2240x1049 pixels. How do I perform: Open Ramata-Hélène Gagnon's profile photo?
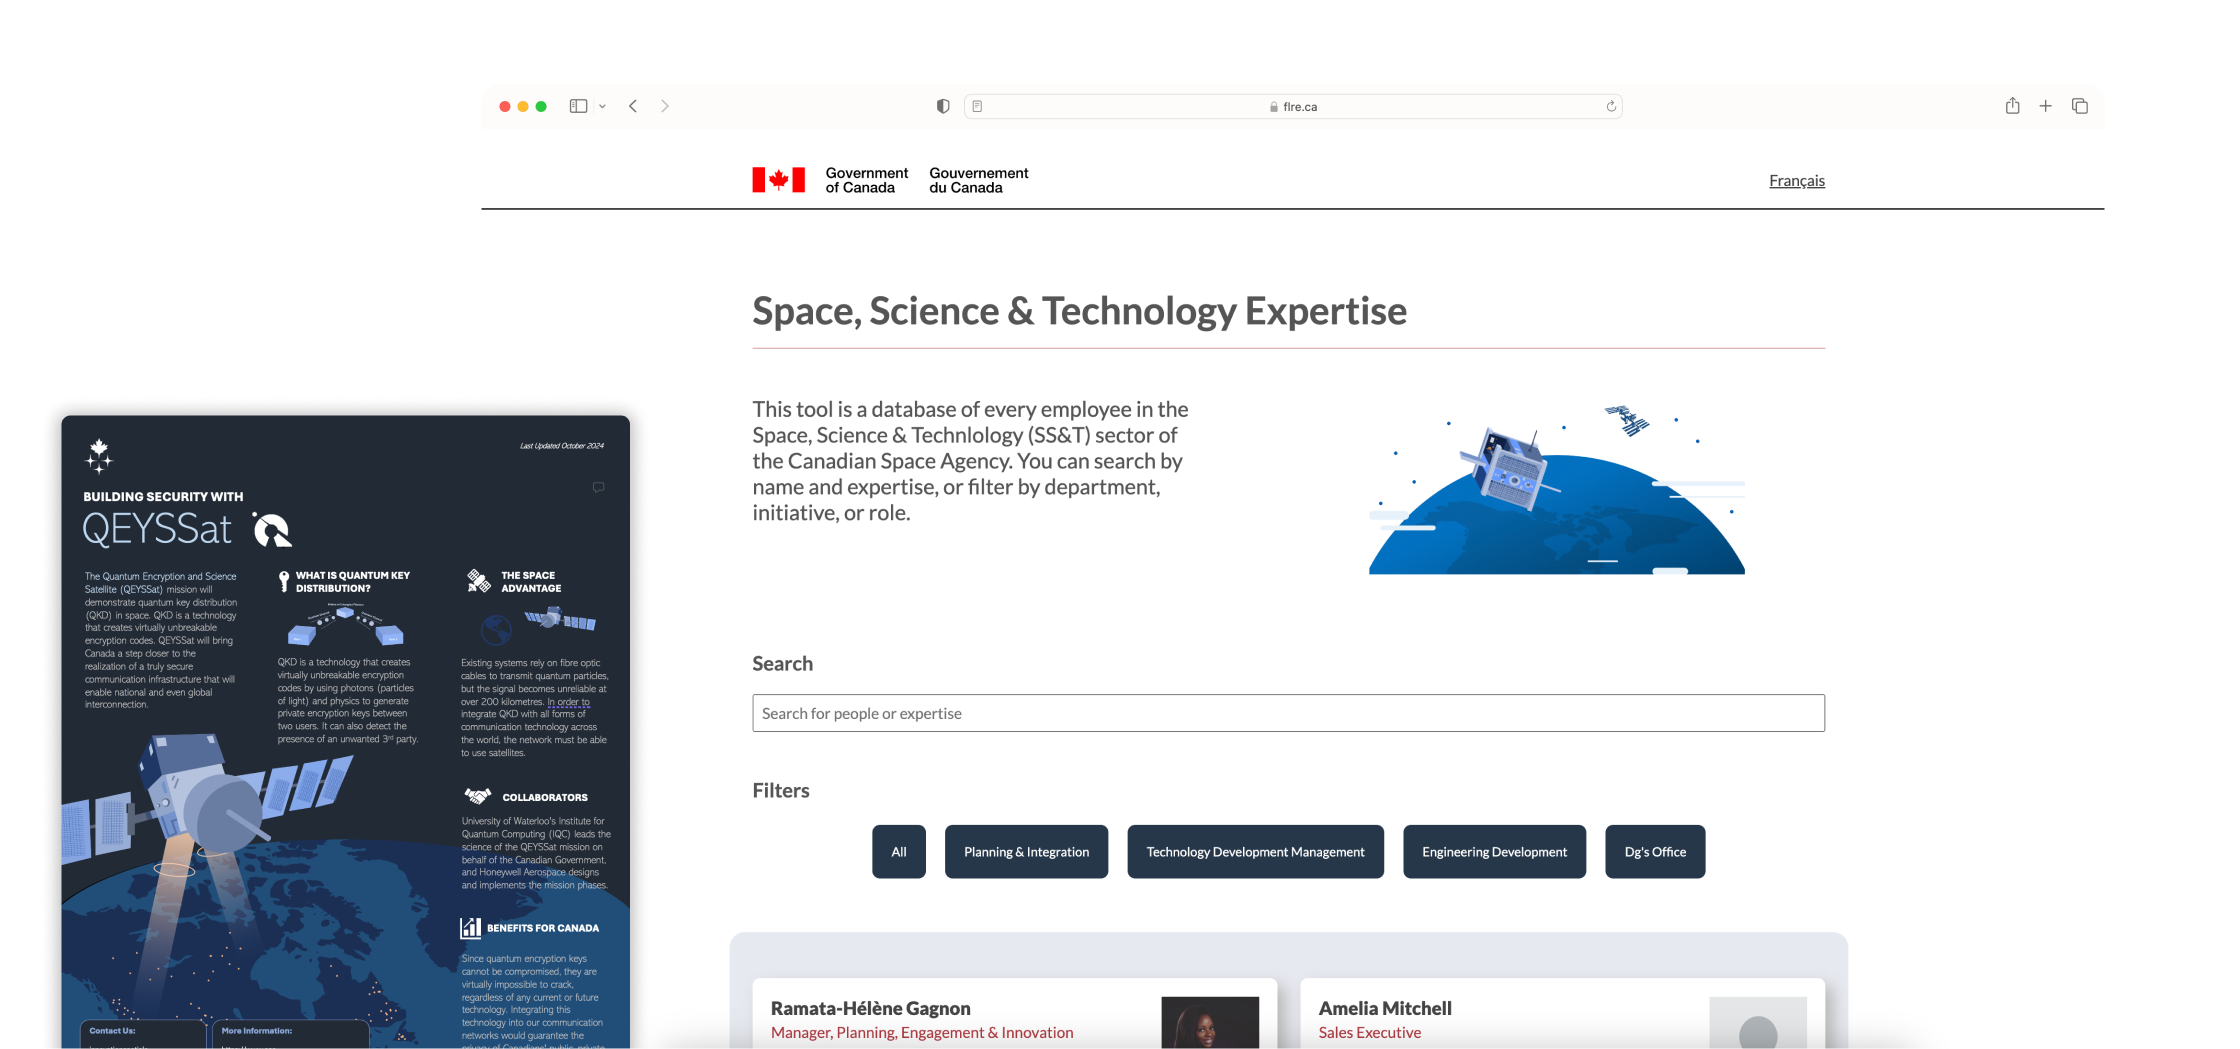pos(1209,1023)
